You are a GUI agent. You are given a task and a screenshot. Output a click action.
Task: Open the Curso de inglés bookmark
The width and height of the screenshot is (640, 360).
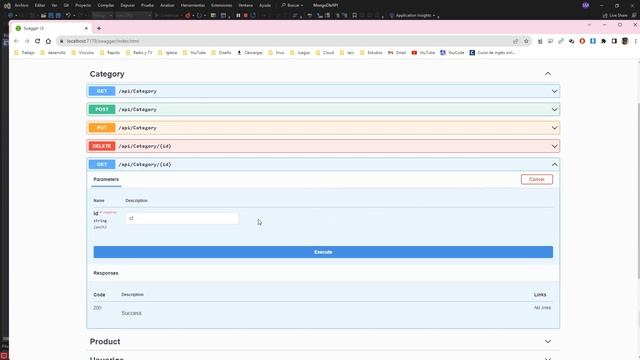tap(493, 53)
